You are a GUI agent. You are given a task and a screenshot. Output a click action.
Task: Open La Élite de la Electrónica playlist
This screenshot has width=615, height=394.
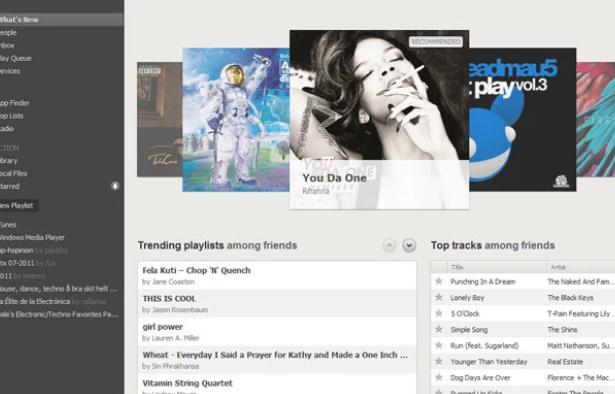[x=53, y=301]
